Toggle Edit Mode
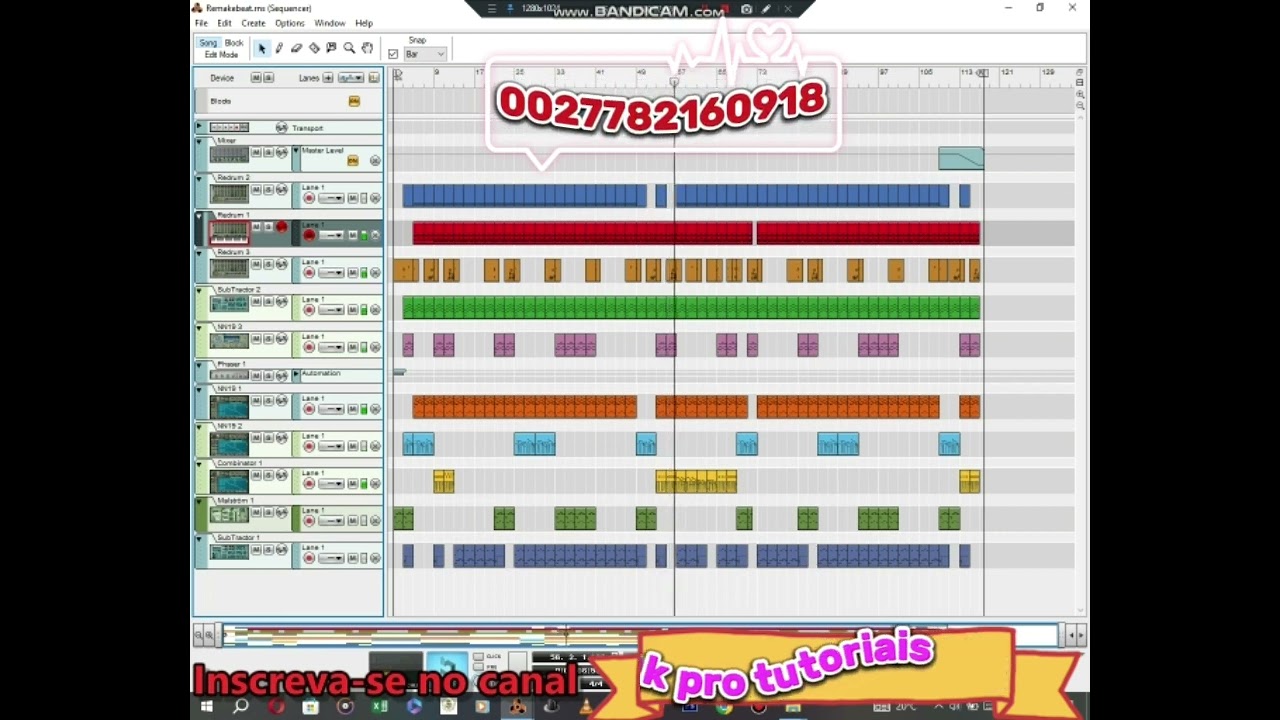Image resolution: width=1280 pixels, height=720 pixels. tap(221, 55)
